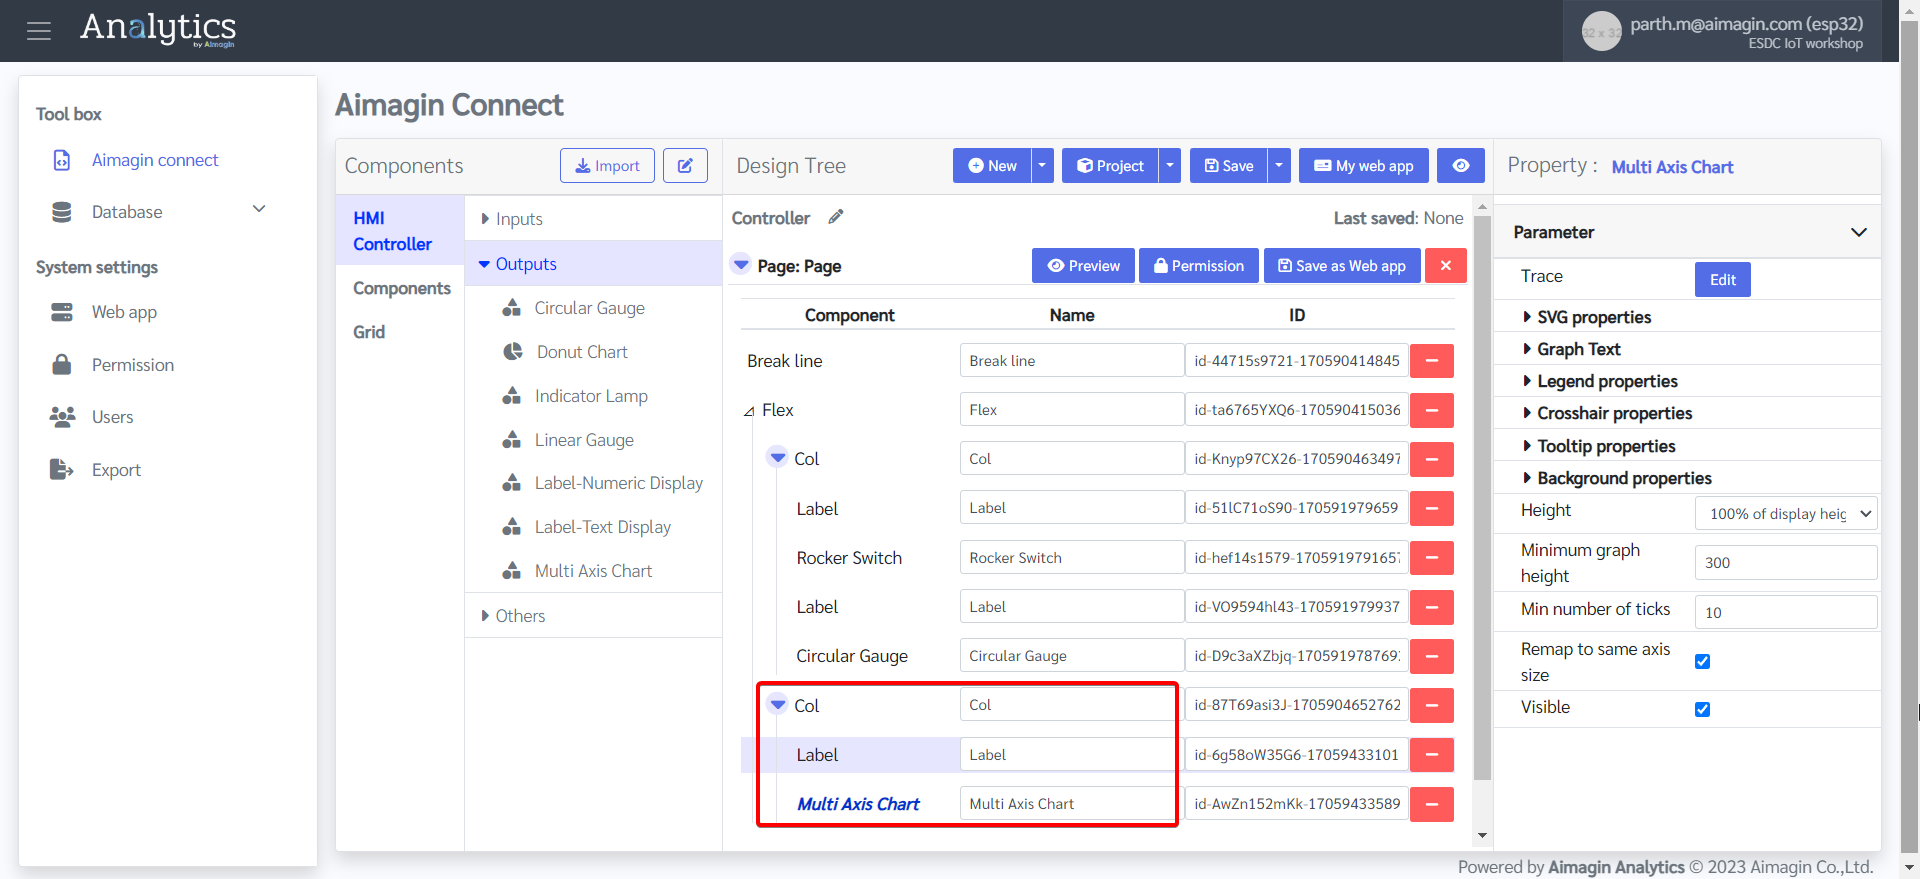
Task: Remove the Rocker Switch row
Action: click(x=1432, y=558)
